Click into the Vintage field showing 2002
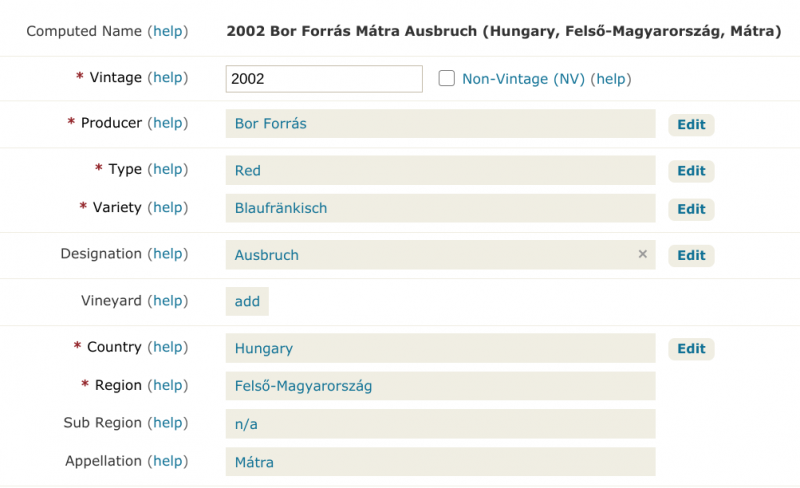Viewport: 800px width, 488px height. point(324,79)
